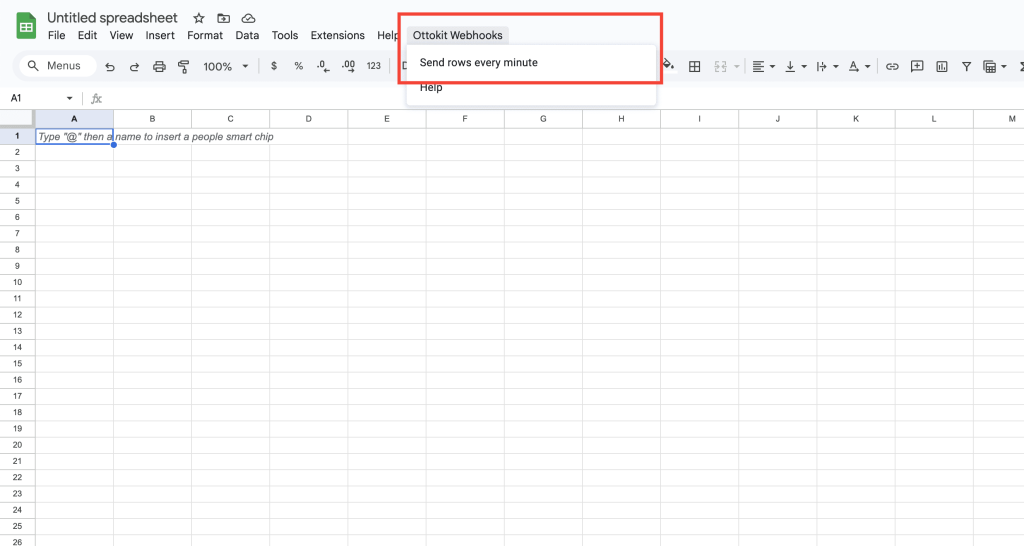Expand the horizontal align dropdown
This screenshot has height=546, width=1024.
[x=763, y=67]
